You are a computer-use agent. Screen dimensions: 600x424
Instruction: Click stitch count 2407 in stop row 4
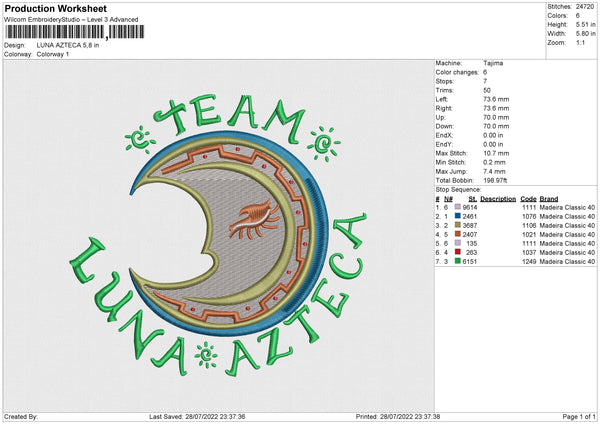point(470,235)
